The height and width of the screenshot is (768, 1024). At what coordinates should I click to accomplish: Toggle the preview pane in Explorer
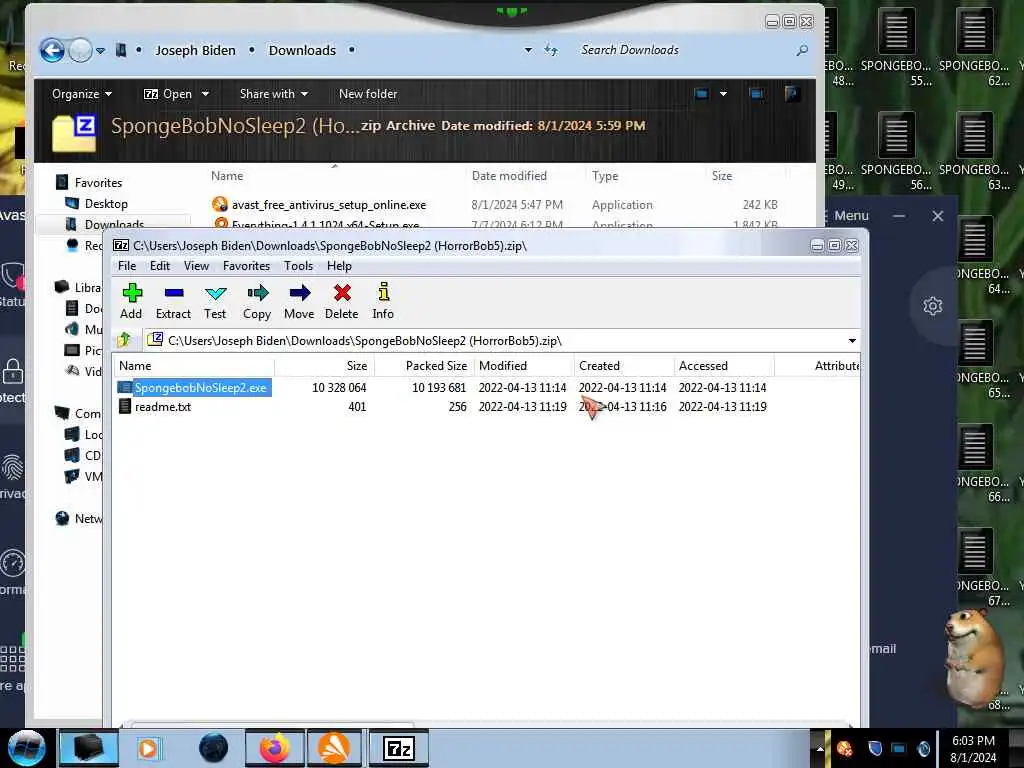[x=756, y=94]
